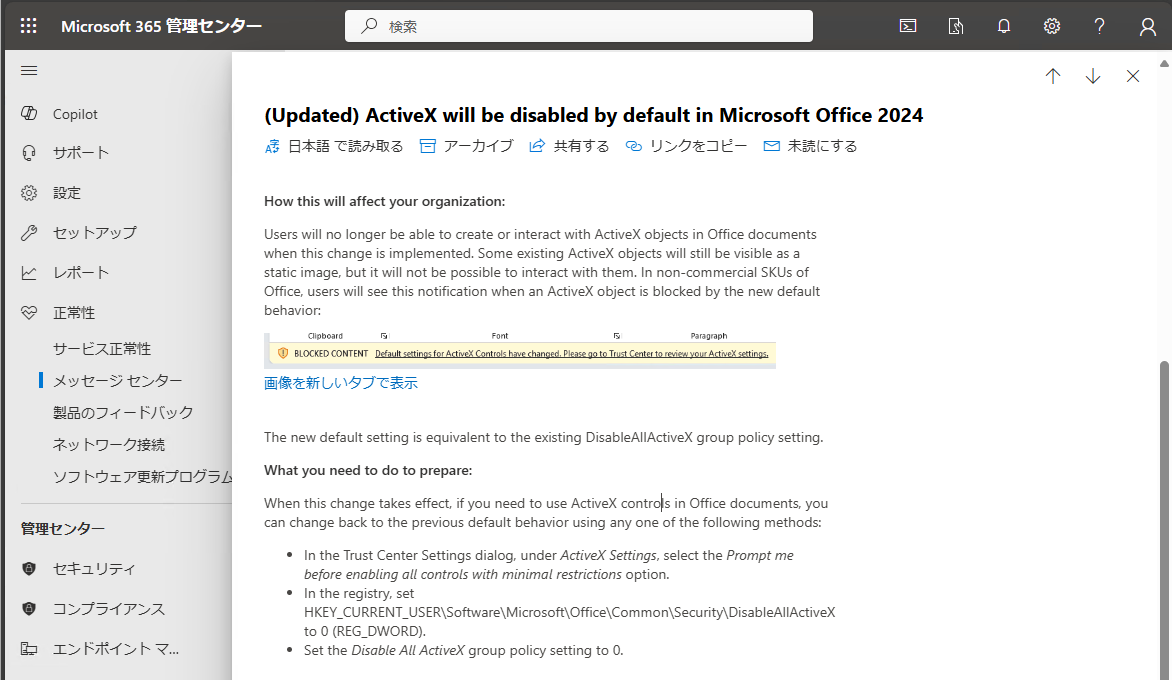Select メッセージ センター in the sidebar
This screenshot has height=680, width=1172.
tap(117, 380)
